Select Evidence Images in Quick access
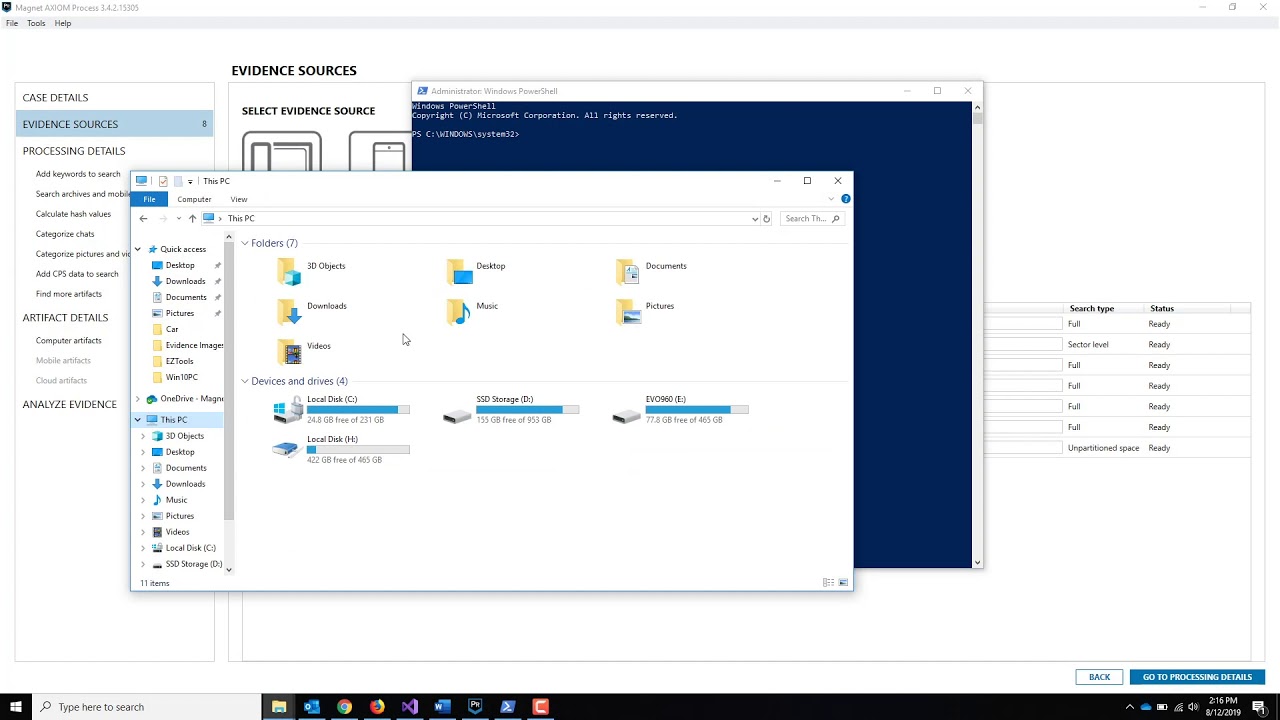The height and width of the screenshot is (720, 1280). (x=186, y=345)
